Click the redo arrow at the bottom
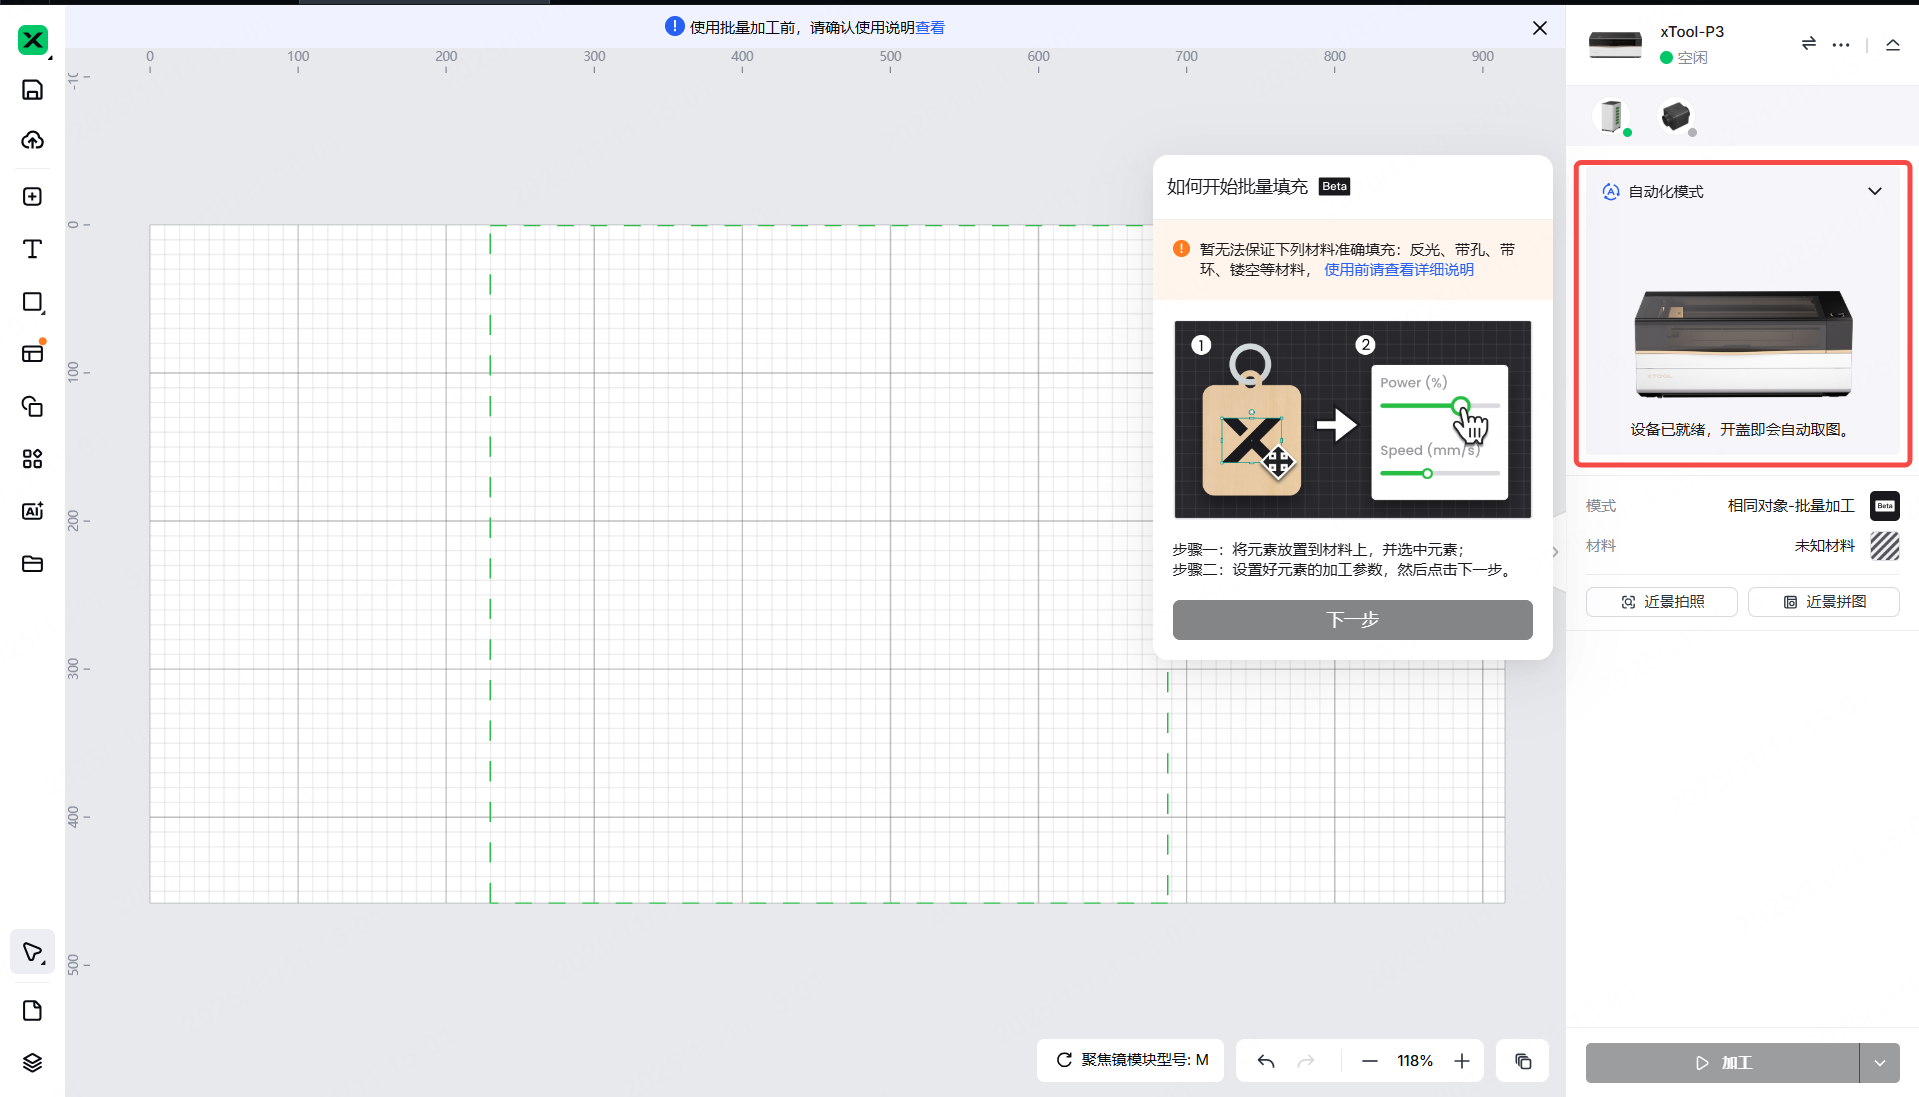The width and height of the screenshot is (1919, 1097). click(x=1308, y=1061)
